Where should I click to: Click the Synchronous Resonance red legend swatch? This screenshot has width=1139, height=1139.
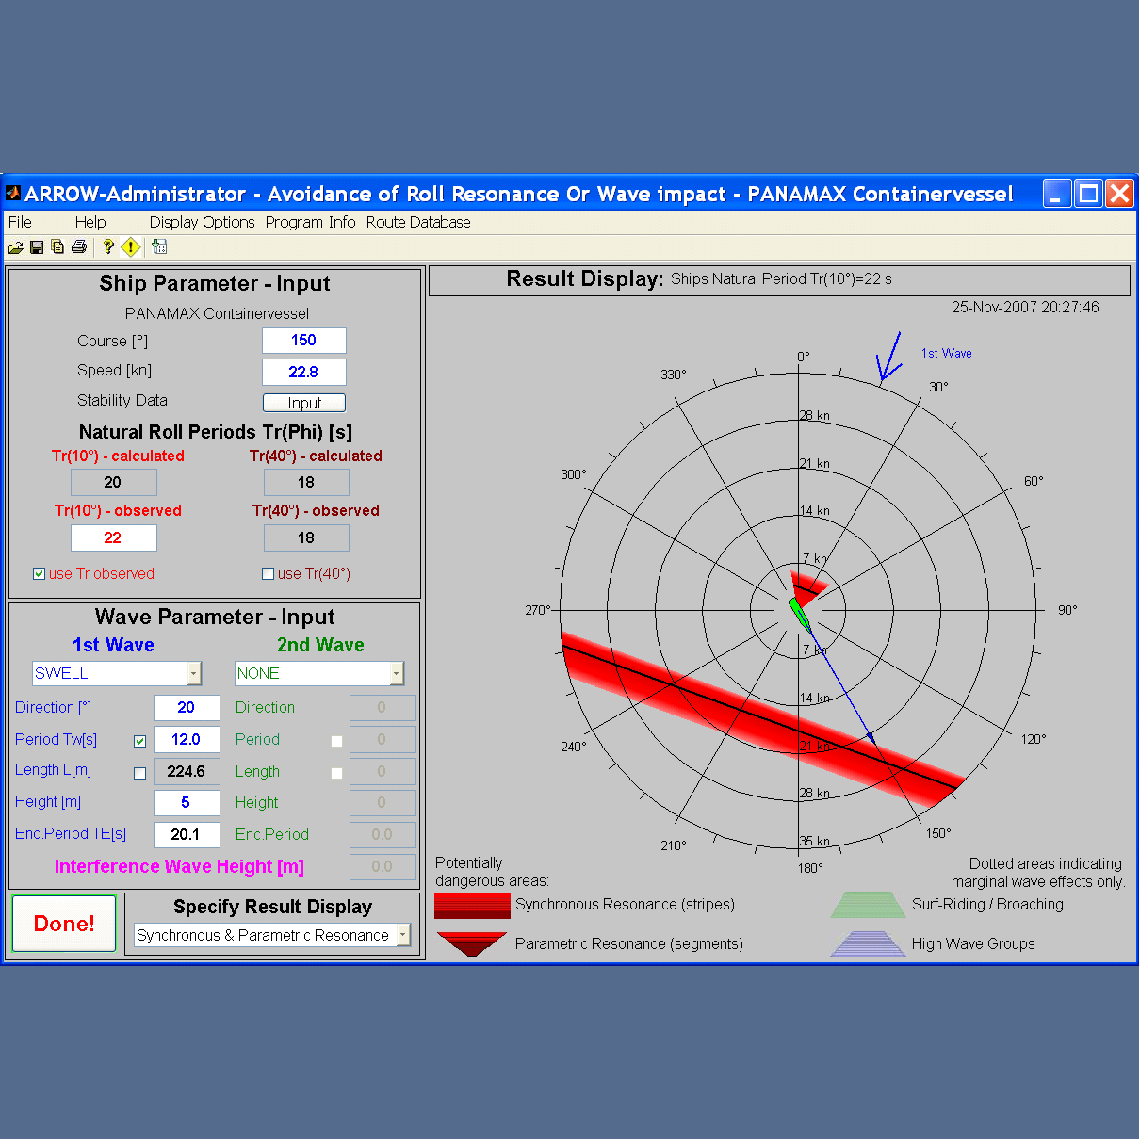click(472, 905)
